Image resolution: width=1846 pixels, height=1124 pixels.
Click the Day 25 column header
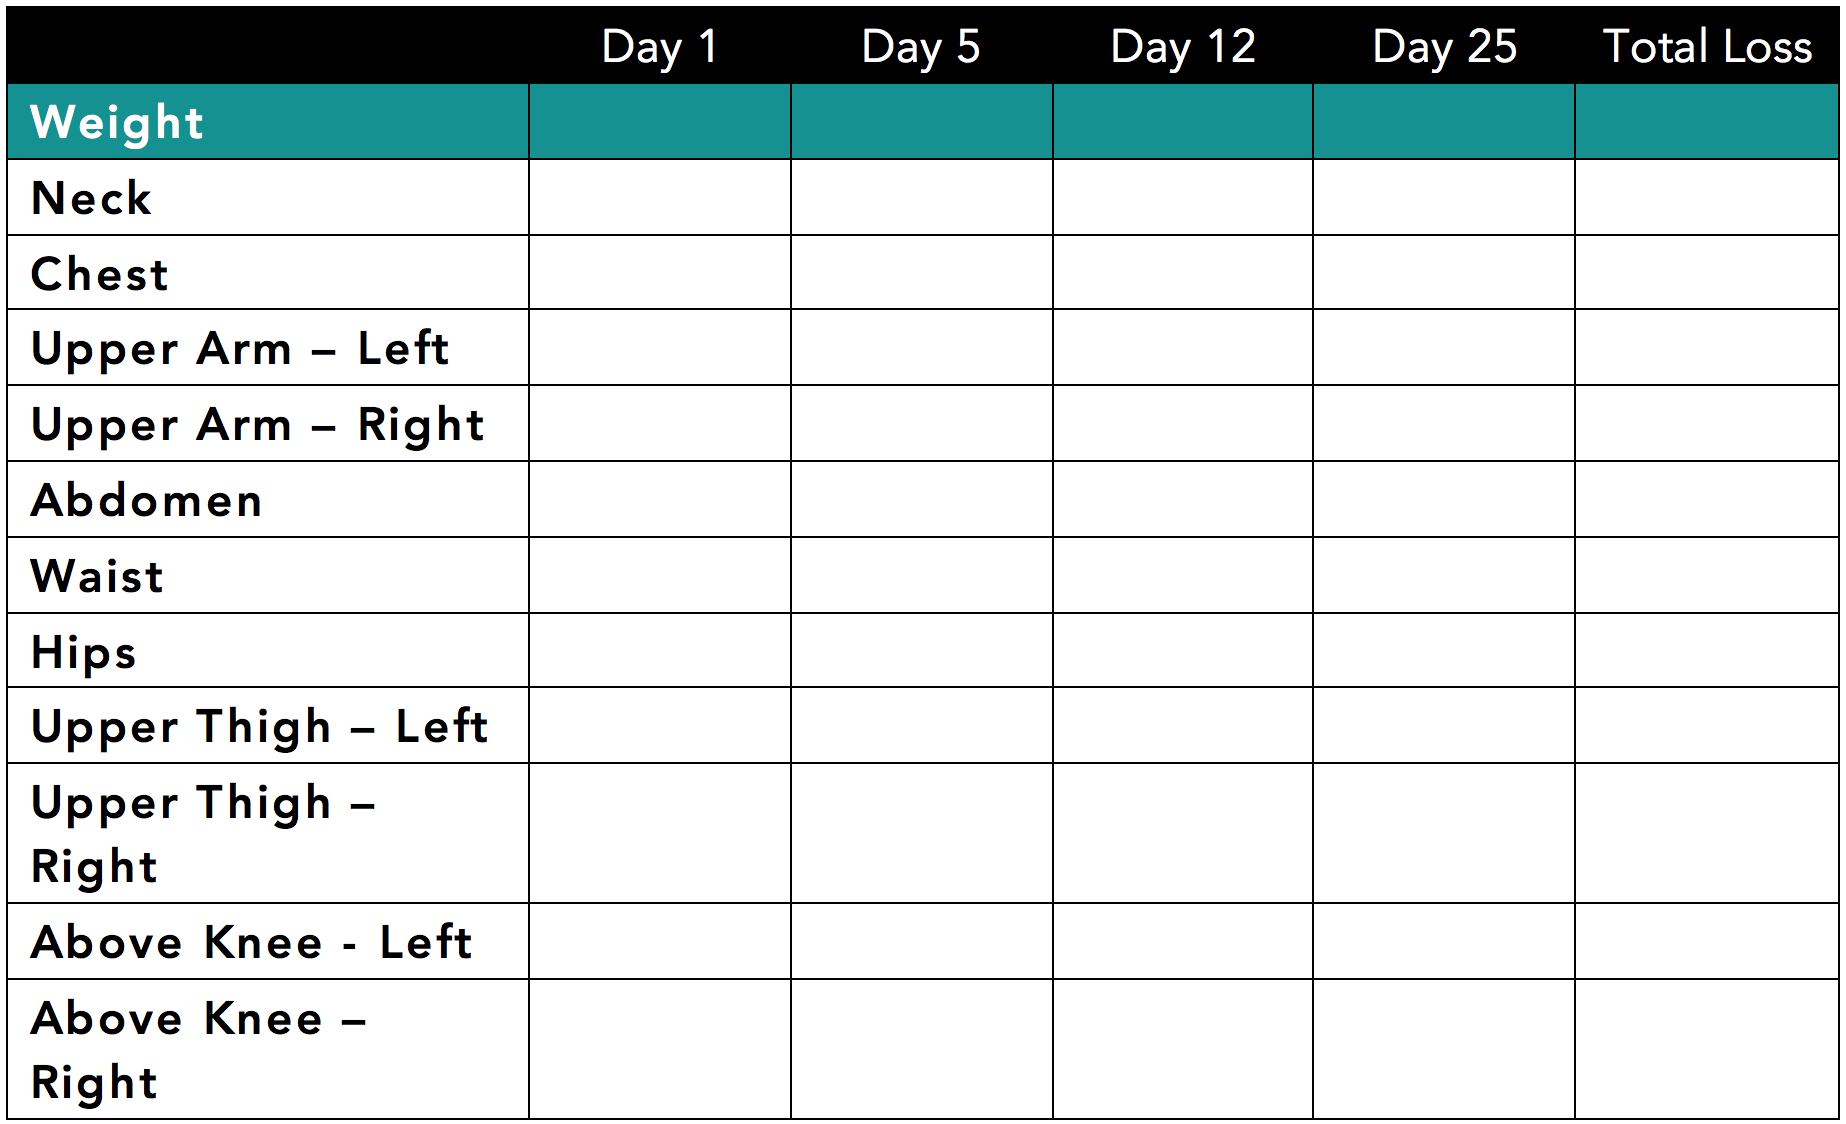point(1445,47)
